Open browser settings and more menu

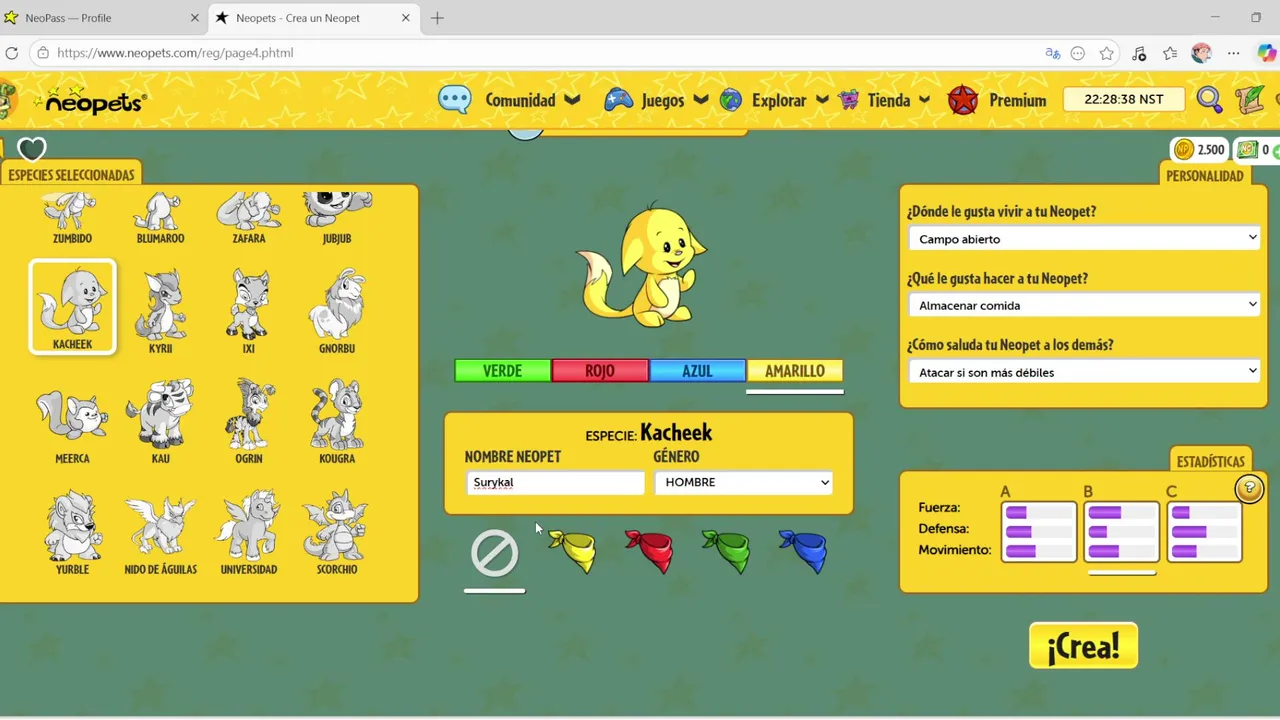(1234, 53)
